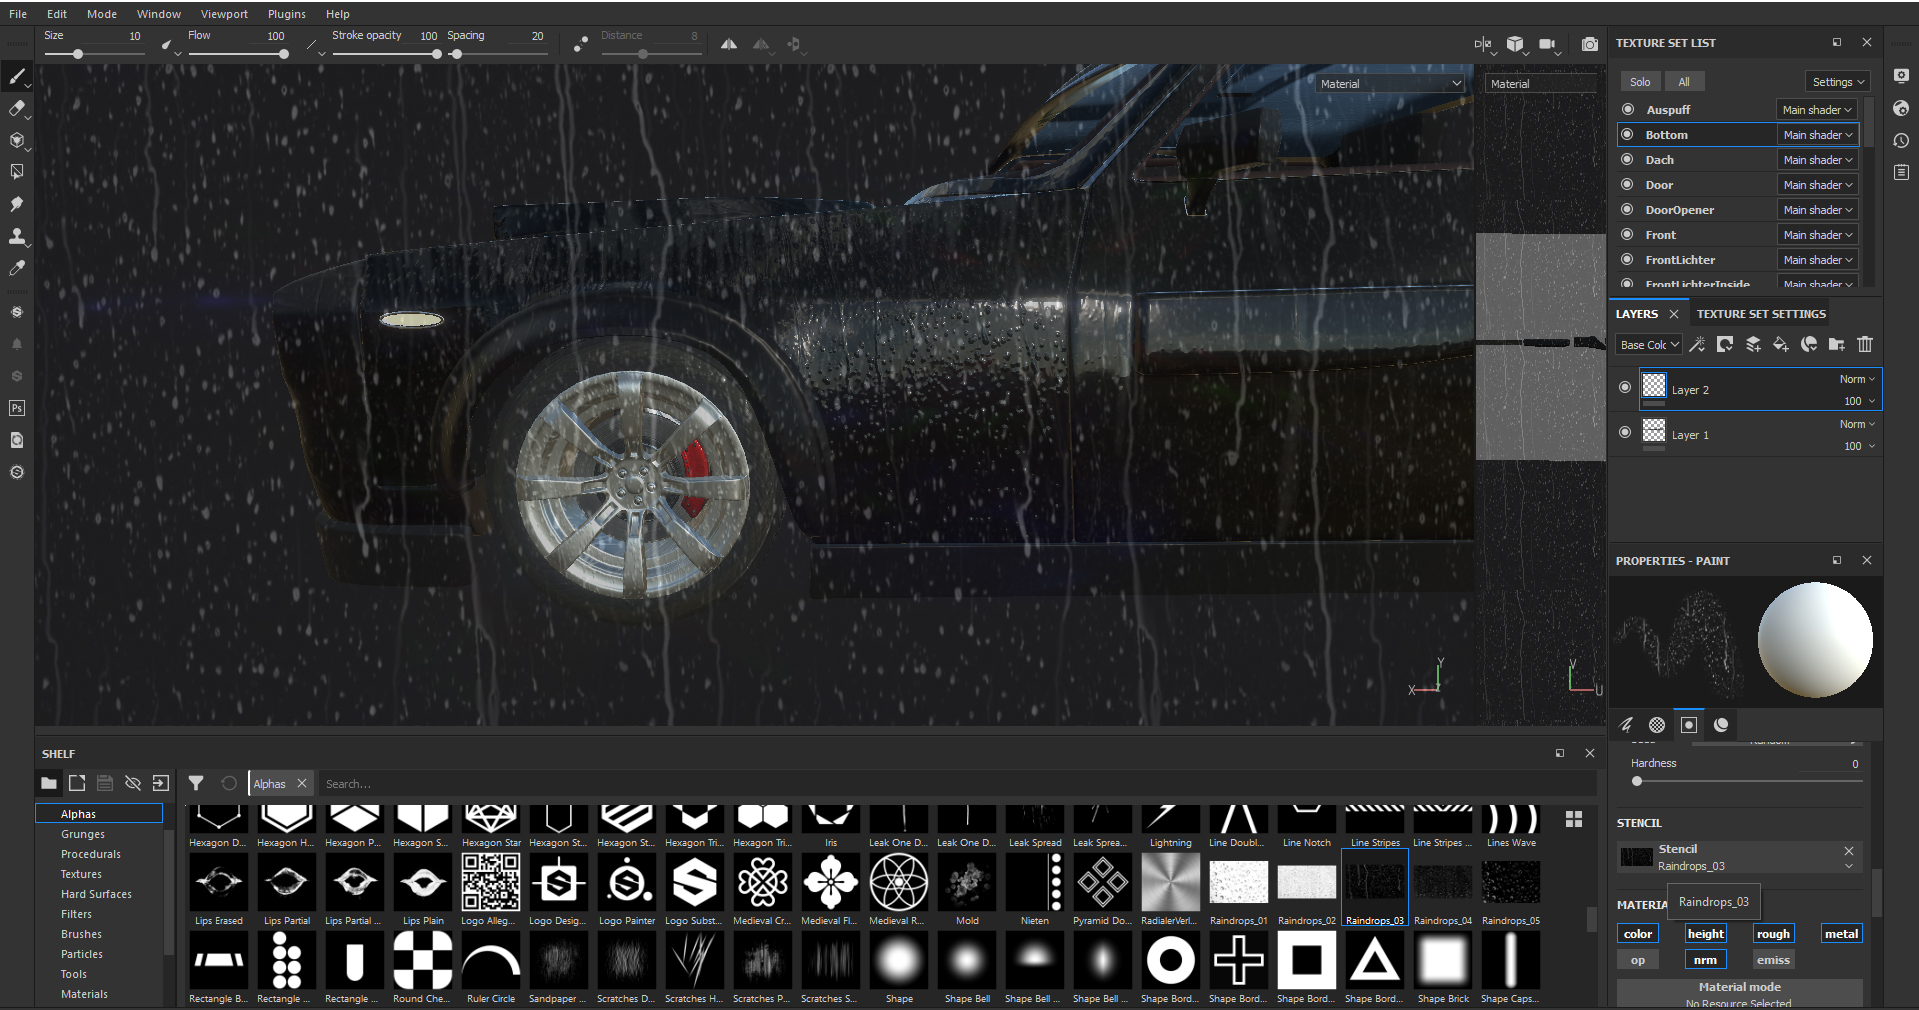Toggle visibility of DoorOpener texture set
The image size is (1919, 1010).
point(1627,210)
